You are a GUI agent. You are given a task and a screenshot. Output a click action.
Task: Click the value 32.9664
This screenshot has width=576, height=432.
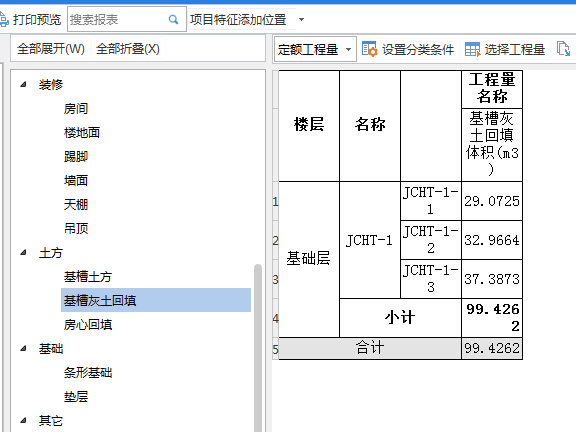pyautogui.click(x=492, y=240)
